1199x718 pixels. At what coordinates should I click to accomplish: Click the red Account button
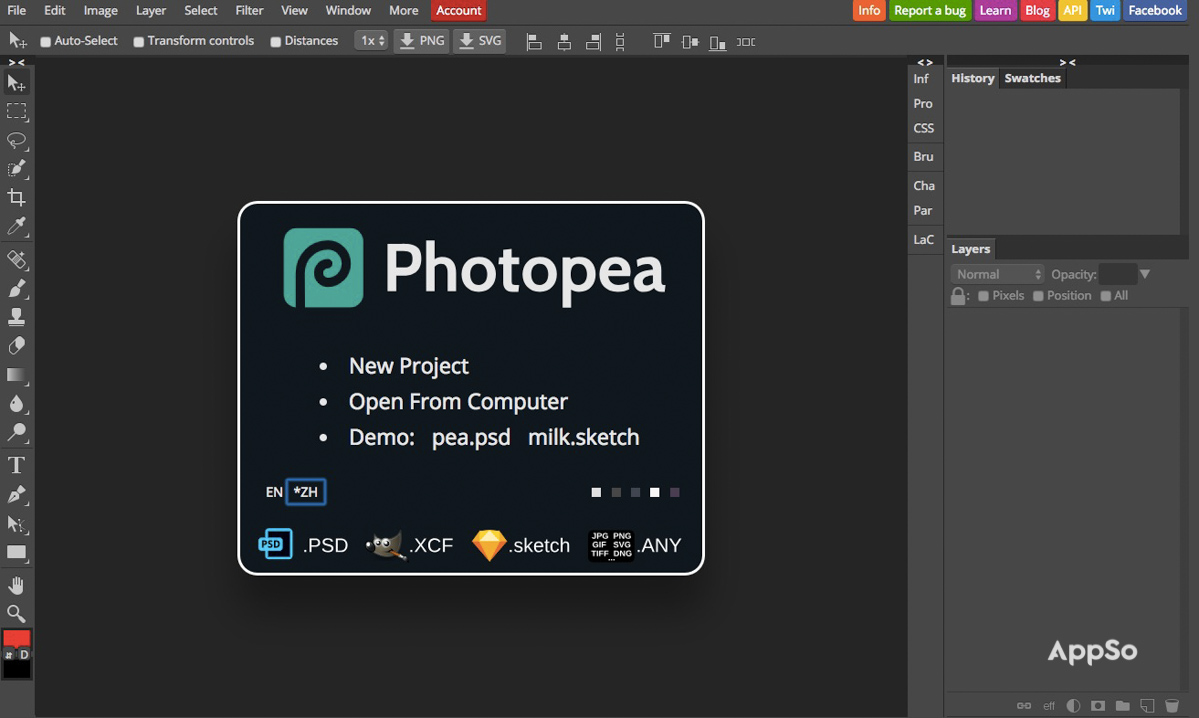point(459,10)
